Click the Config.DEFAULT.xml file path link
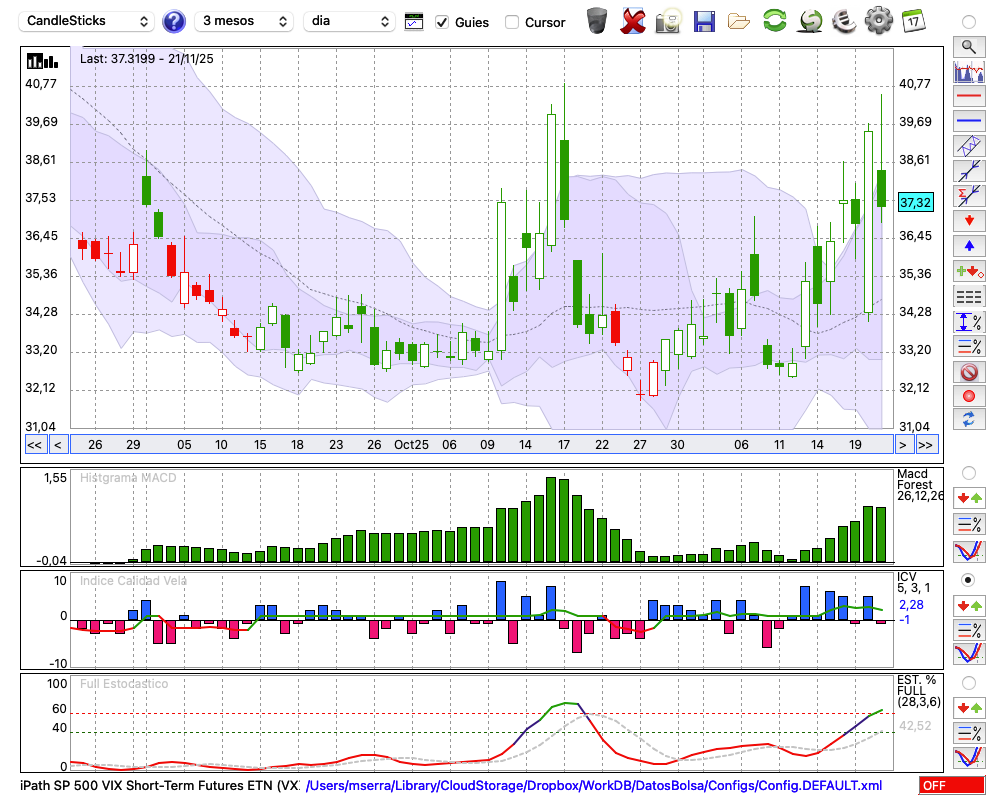1000x800 pixels. pos(593,786)
